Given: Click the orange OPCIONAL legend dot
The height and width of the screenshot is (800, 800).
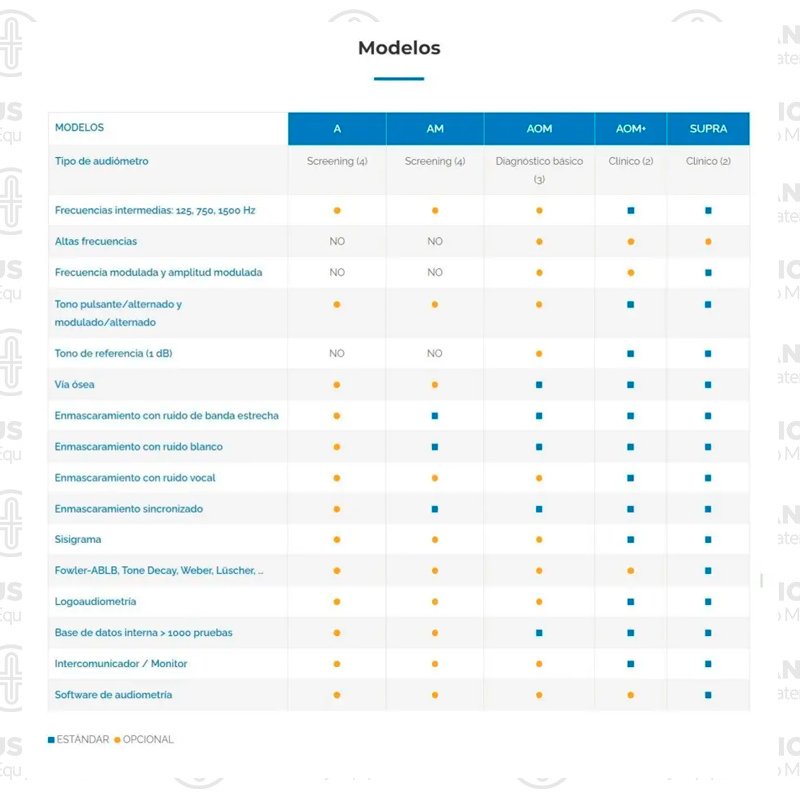Looking at the screenshot, I should (x=117, y=740).
